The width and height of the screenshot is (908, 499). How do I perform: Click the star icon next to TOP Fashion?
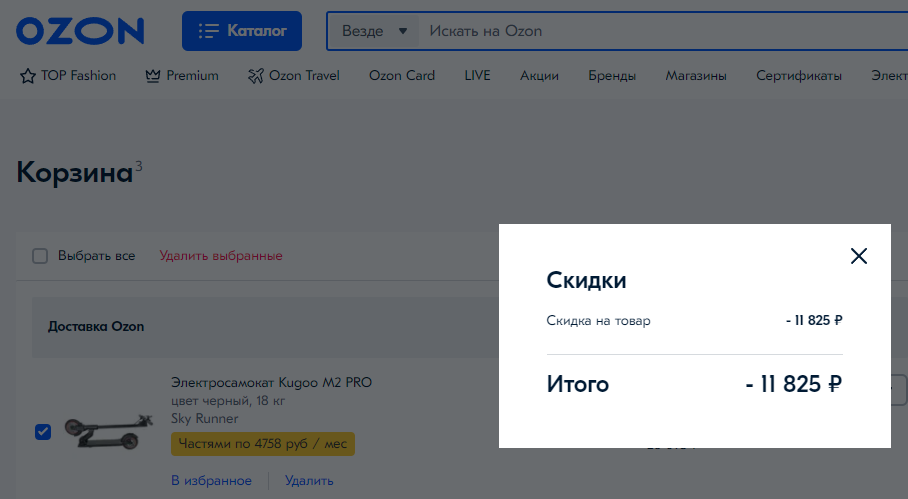pyautogui.click(x=27, y=76)
